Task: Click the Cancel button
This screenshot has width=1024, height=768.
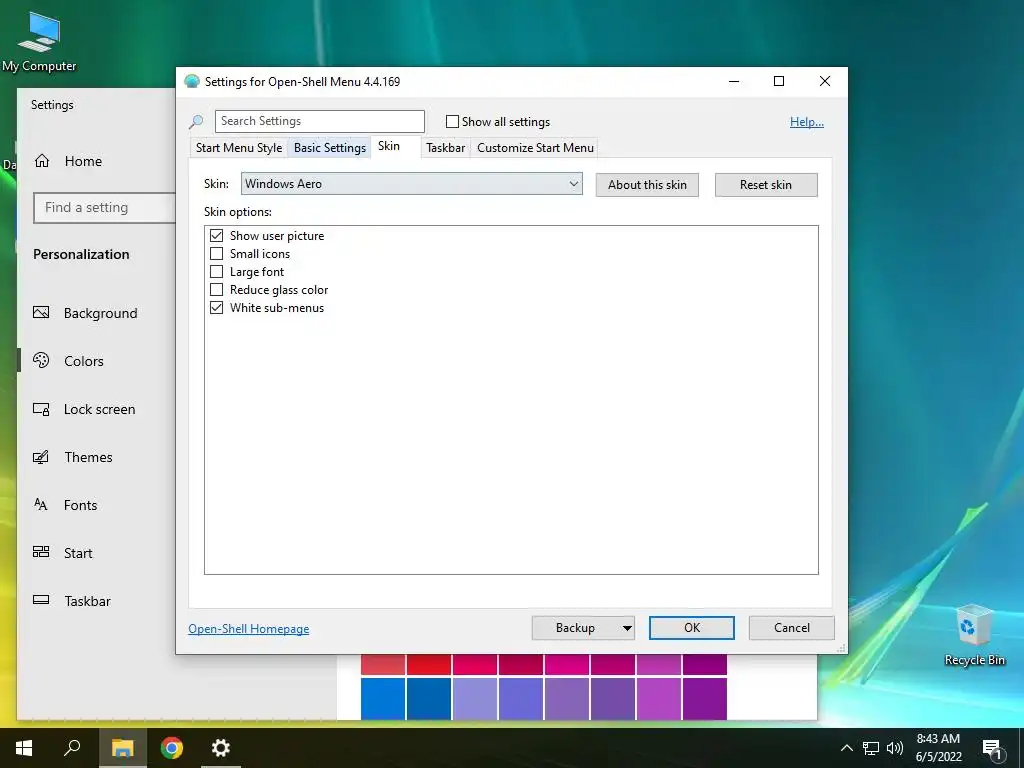Action: (792, 628)
